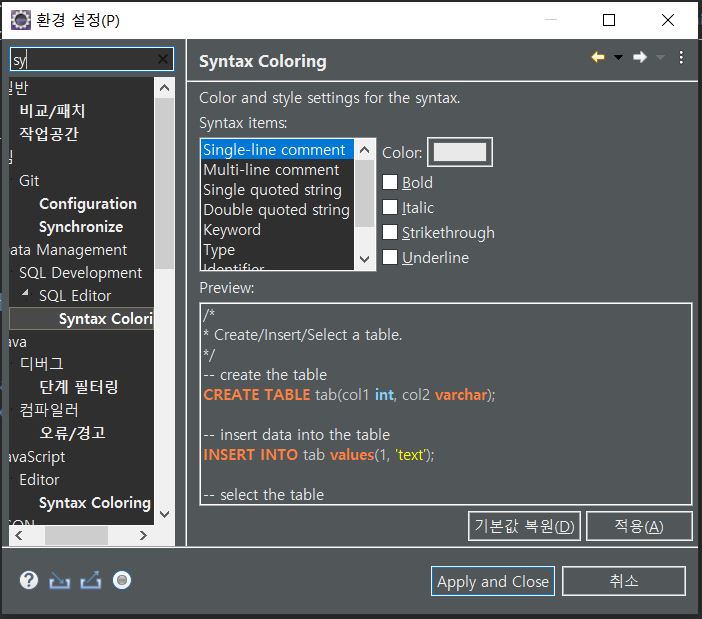702x619 pixels.
Task: Maximize the 환경 설정 dialog
Action: (608, 20)
